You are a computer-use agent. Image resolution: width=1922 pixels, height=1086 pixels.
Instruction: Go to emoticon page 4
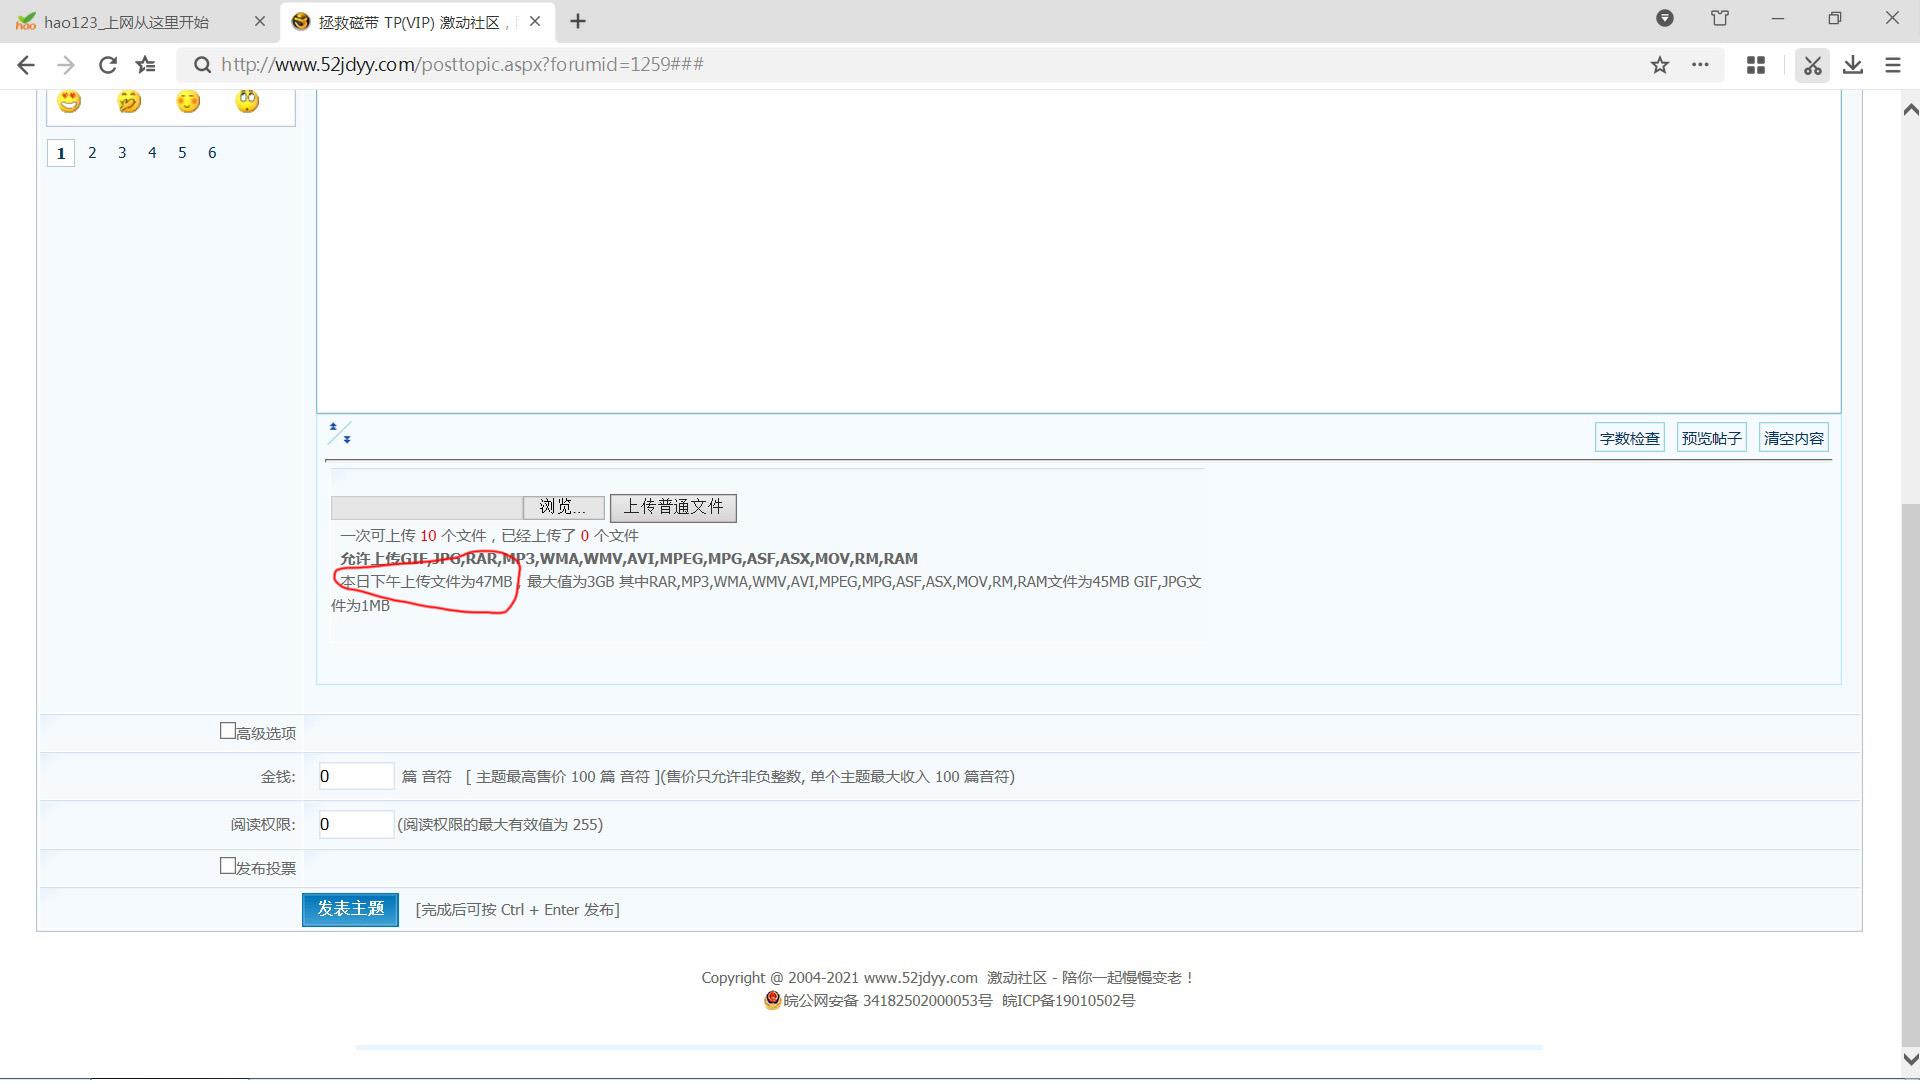(152, 154)
